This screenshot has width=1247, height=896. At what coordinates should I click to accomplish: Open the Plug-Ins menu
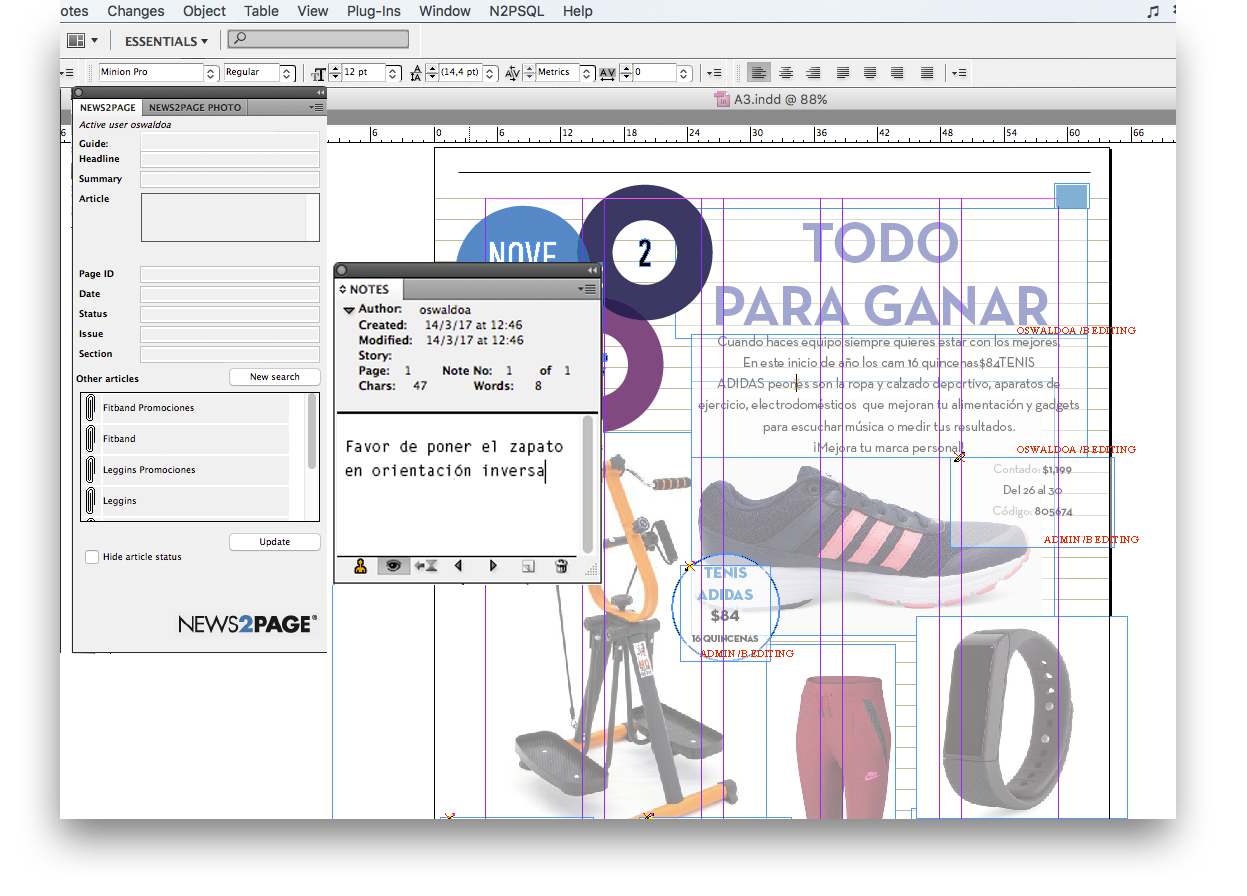tap(374, 11)
